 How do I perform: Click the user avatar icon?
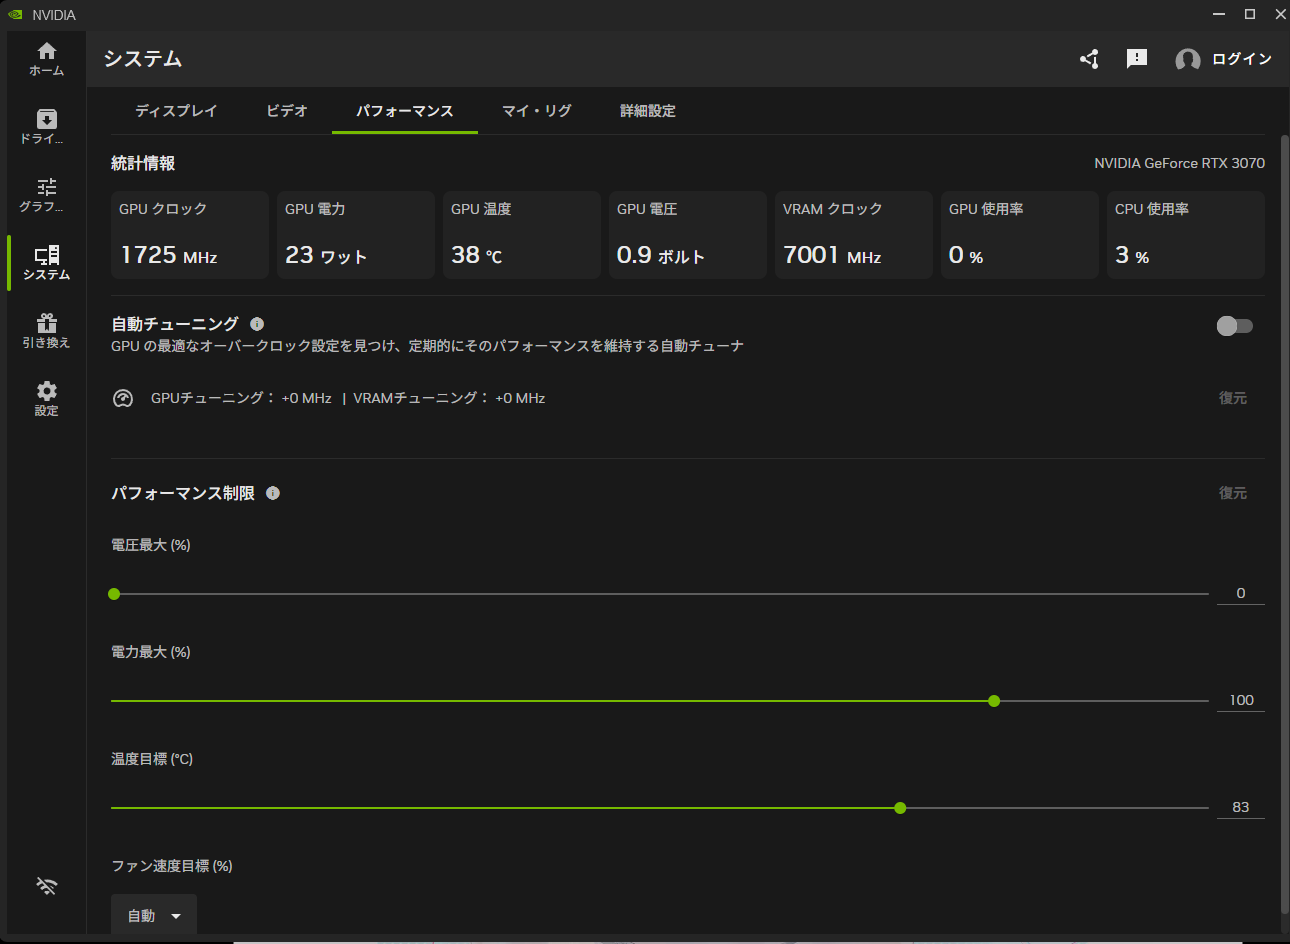[1188, 60]
